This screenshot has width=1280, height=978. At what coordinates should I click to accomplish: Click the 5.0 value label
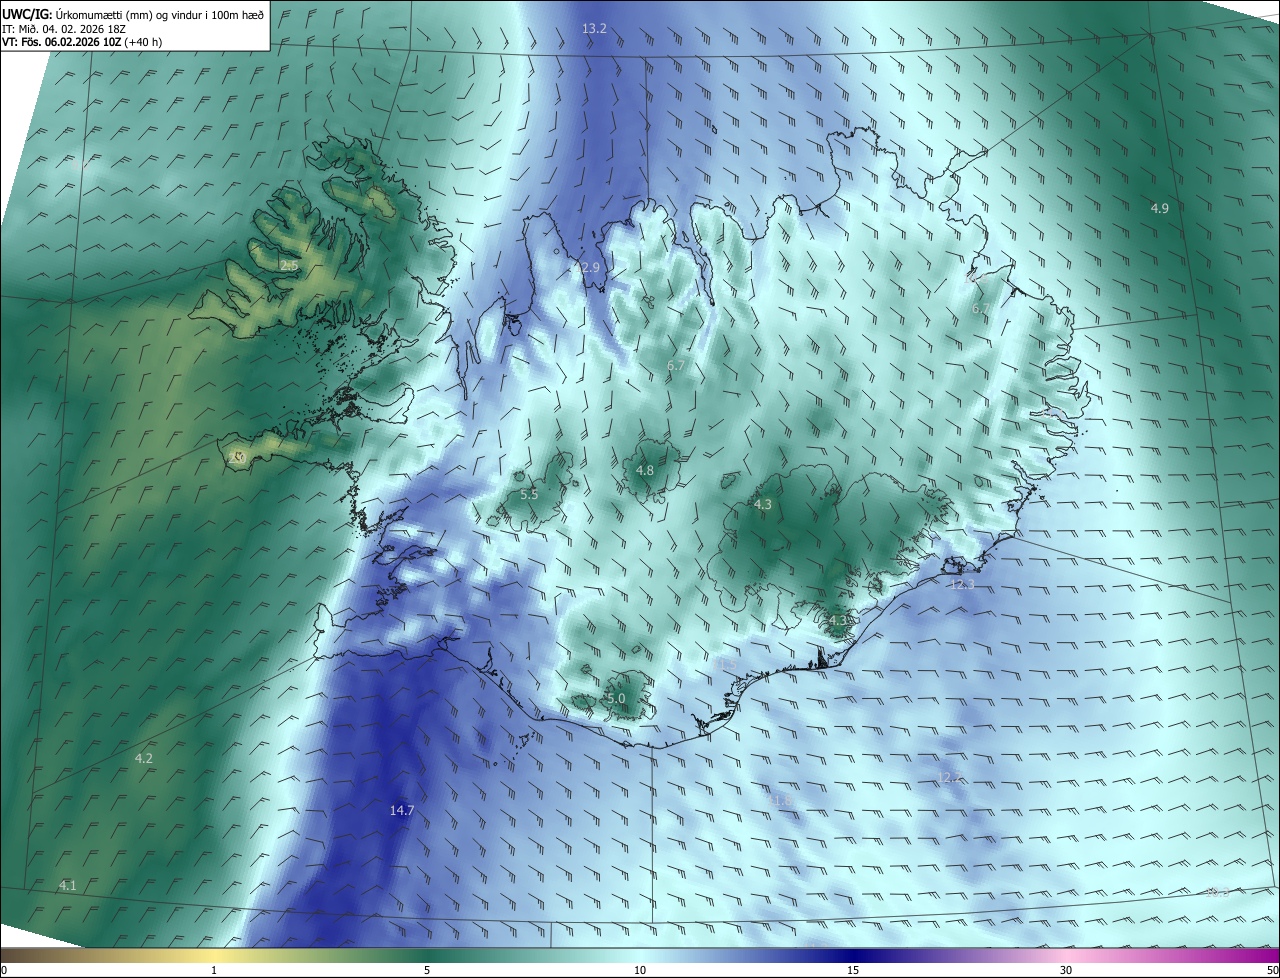coord(616,699)
